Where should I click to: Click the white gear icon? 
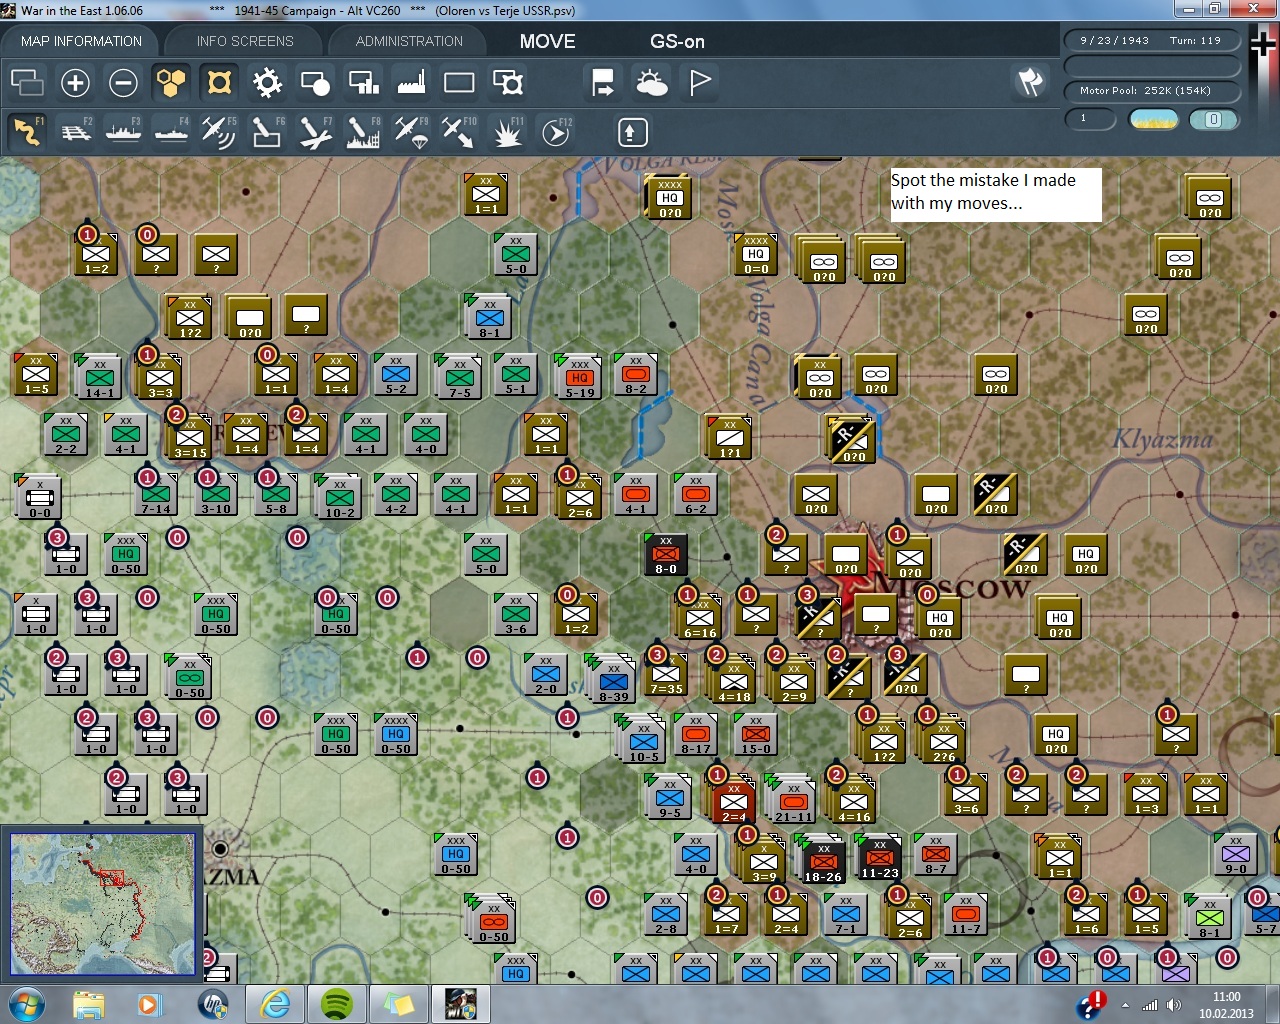tap(267, 83)
